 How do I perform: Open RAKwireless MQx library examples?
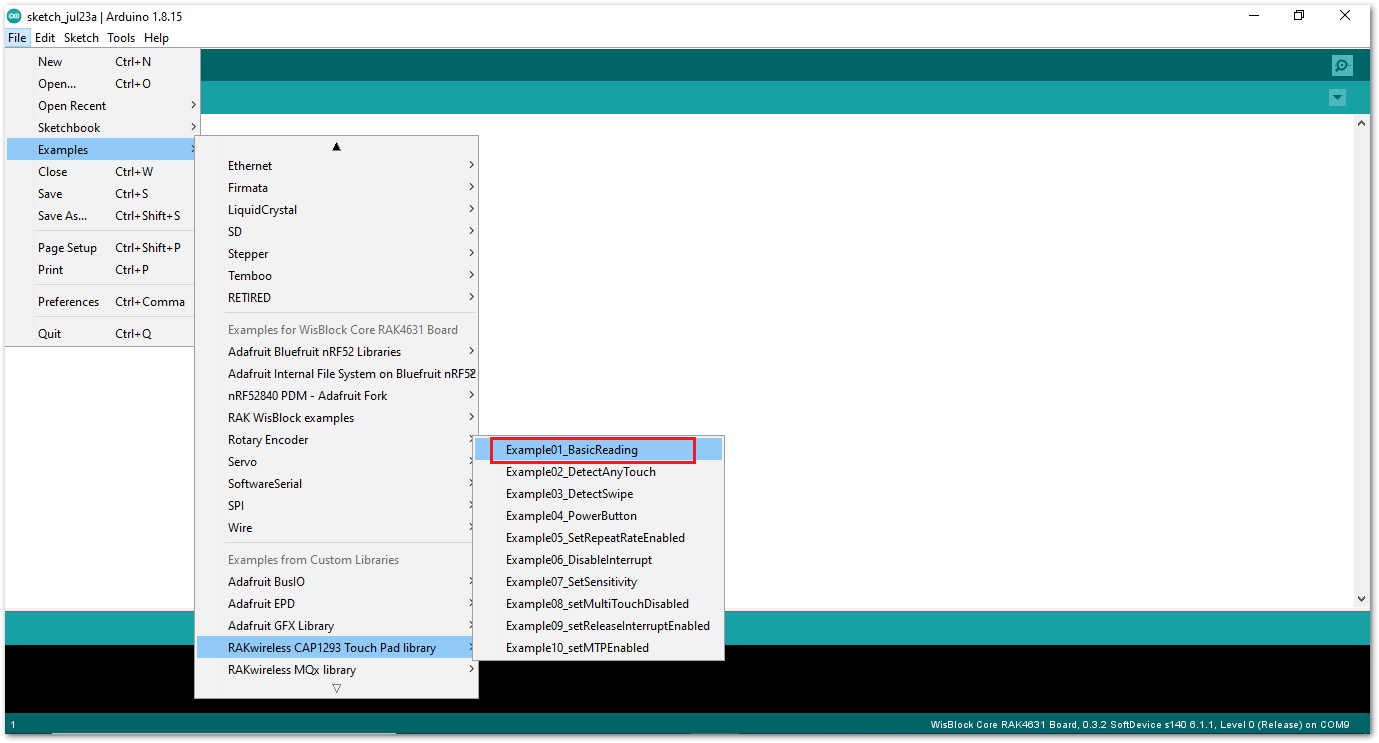click(337, 670)
